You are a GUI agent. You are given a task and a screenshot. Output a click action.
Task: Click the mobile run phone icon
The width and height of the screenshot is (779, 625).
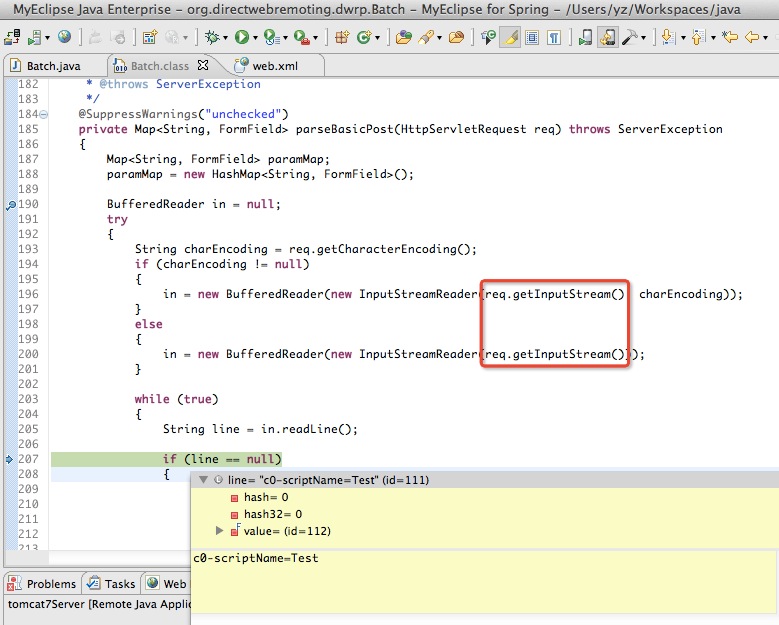(x=585, y=37)
